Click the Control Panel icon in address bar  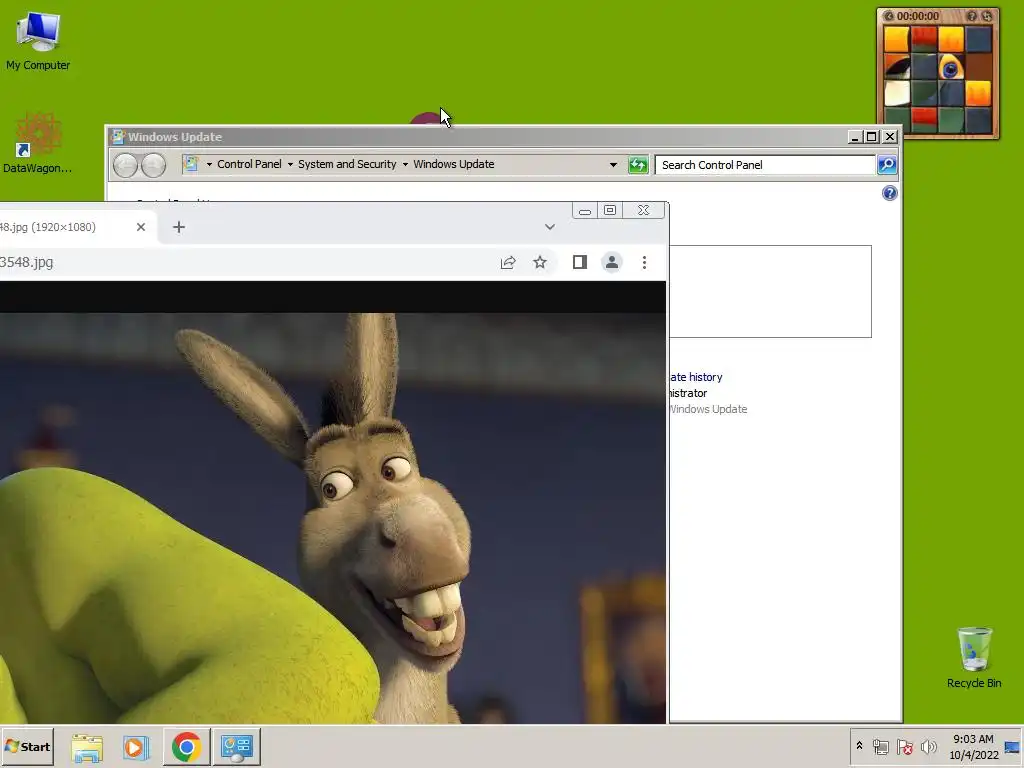(x=191, y=164)
